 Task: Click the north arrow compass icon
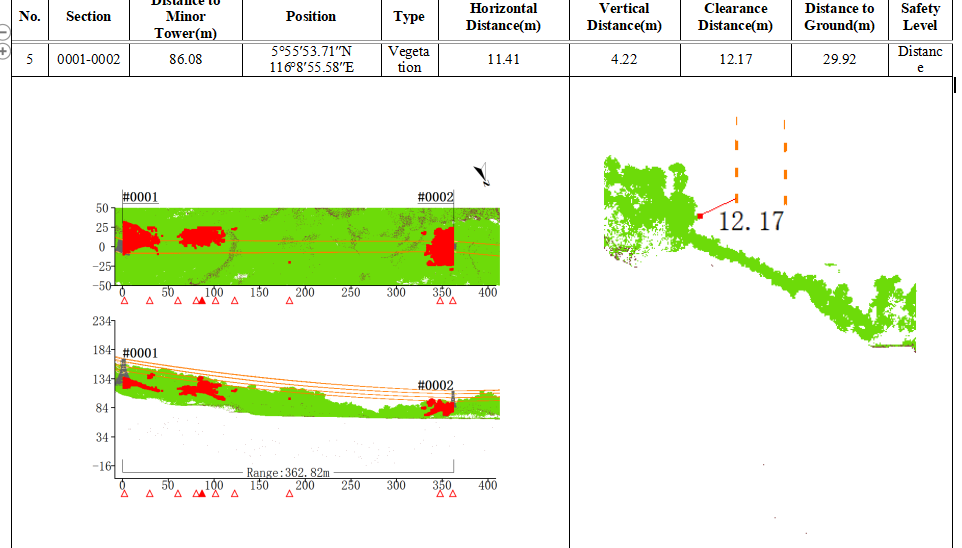click(482, 174)
